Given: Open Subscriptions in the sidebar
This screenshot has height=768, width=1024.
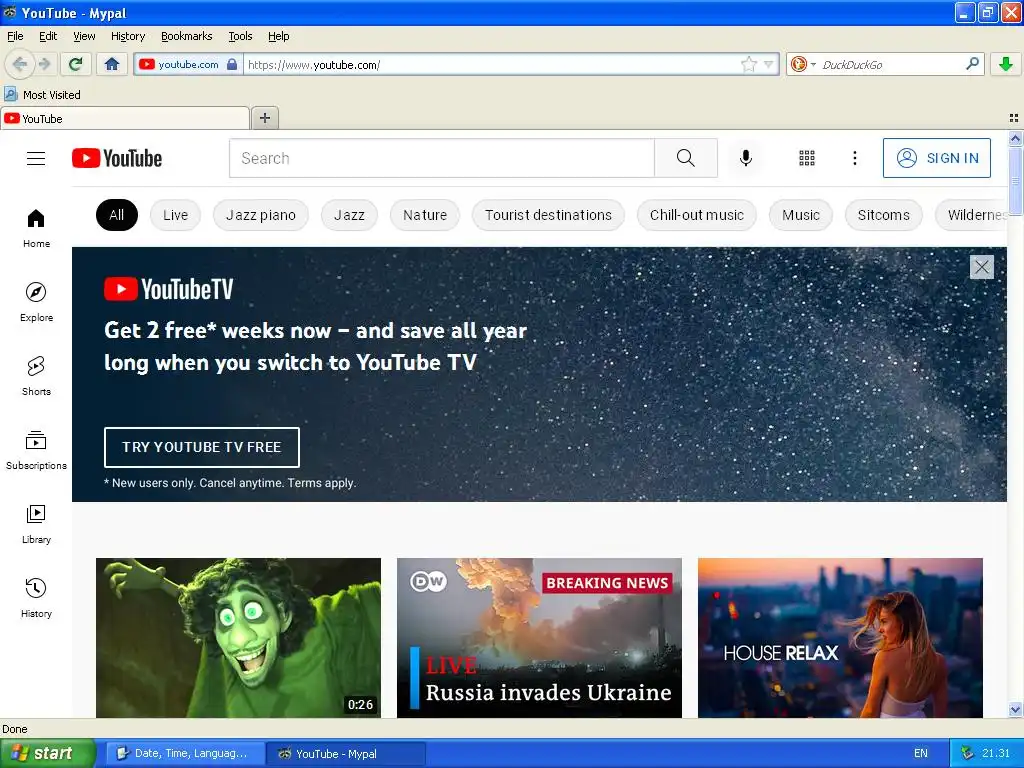Looking at the screenshot, I should pos(36,450).
